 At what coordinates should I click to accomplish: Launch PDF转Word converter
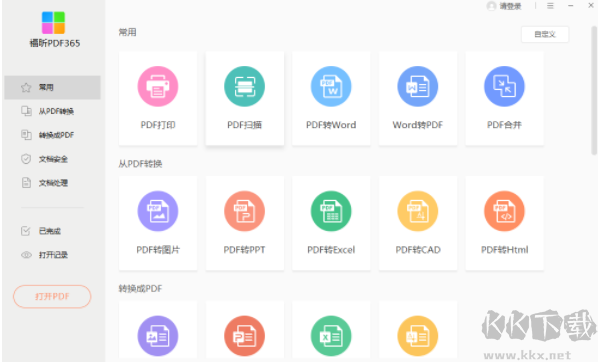coord(331,98)
